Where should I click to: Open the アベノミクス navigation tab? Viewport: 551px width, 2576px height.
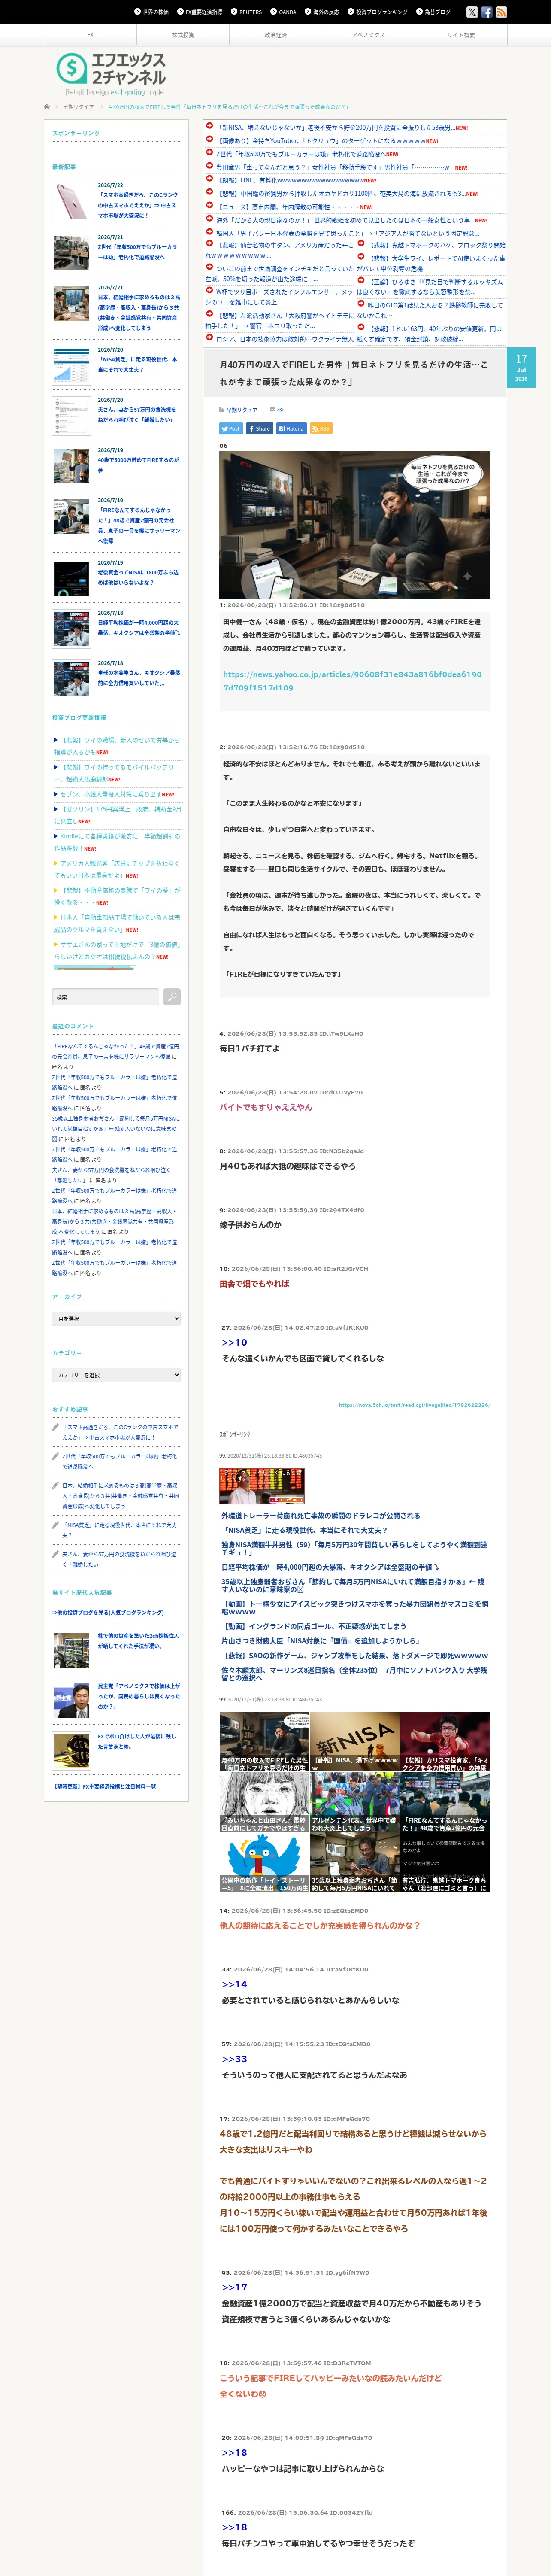point(368,35)
